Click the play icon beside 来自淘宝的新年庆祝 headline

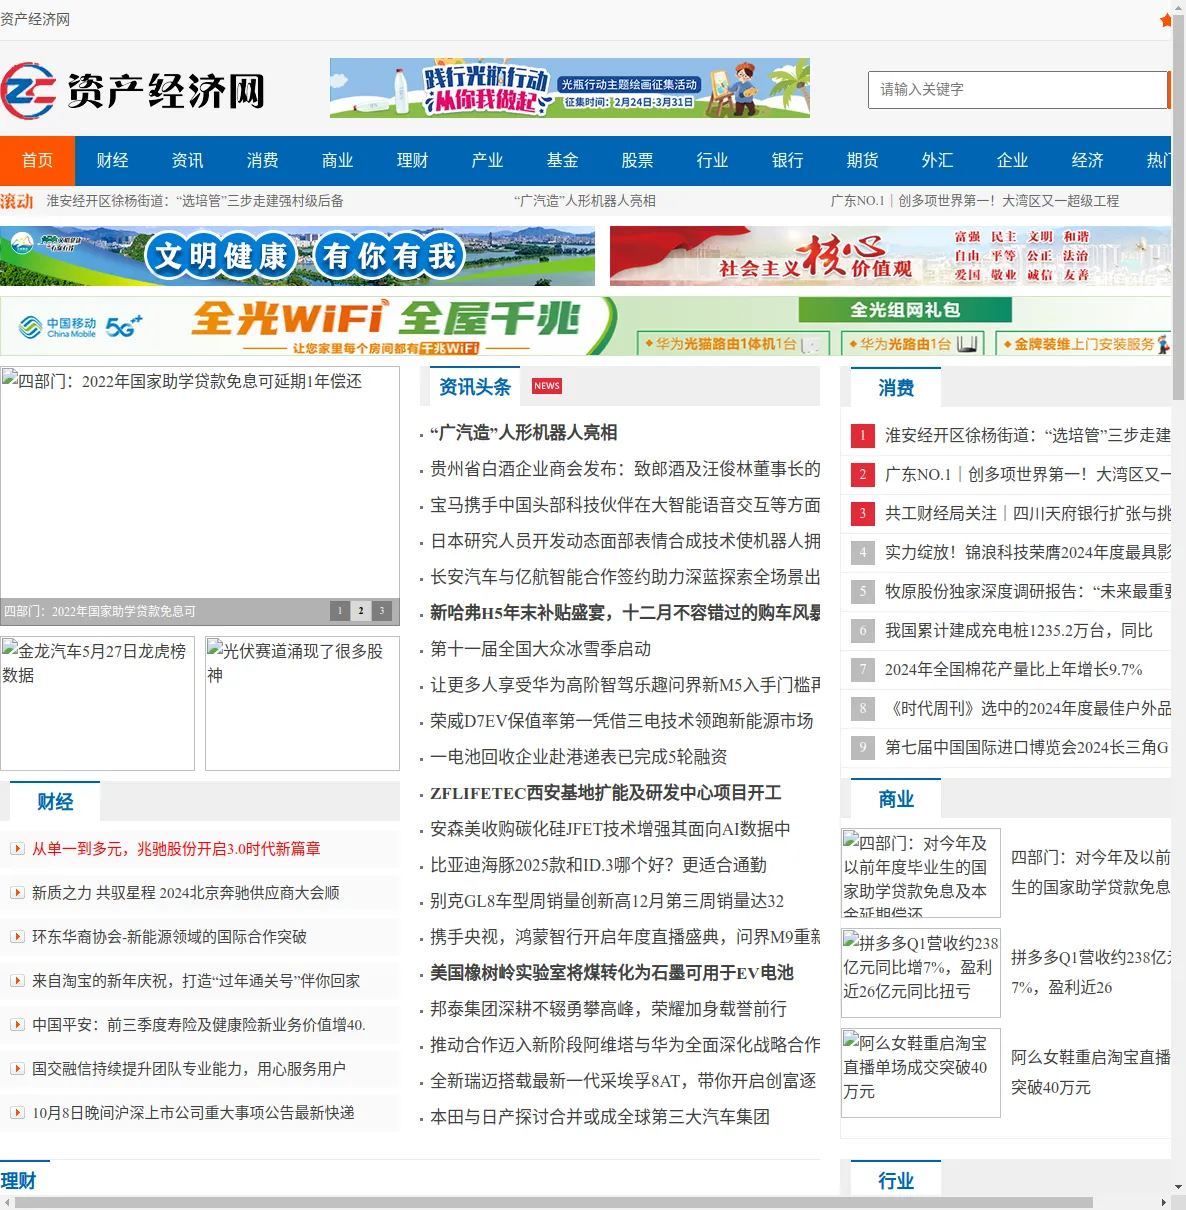click(17, 981)
